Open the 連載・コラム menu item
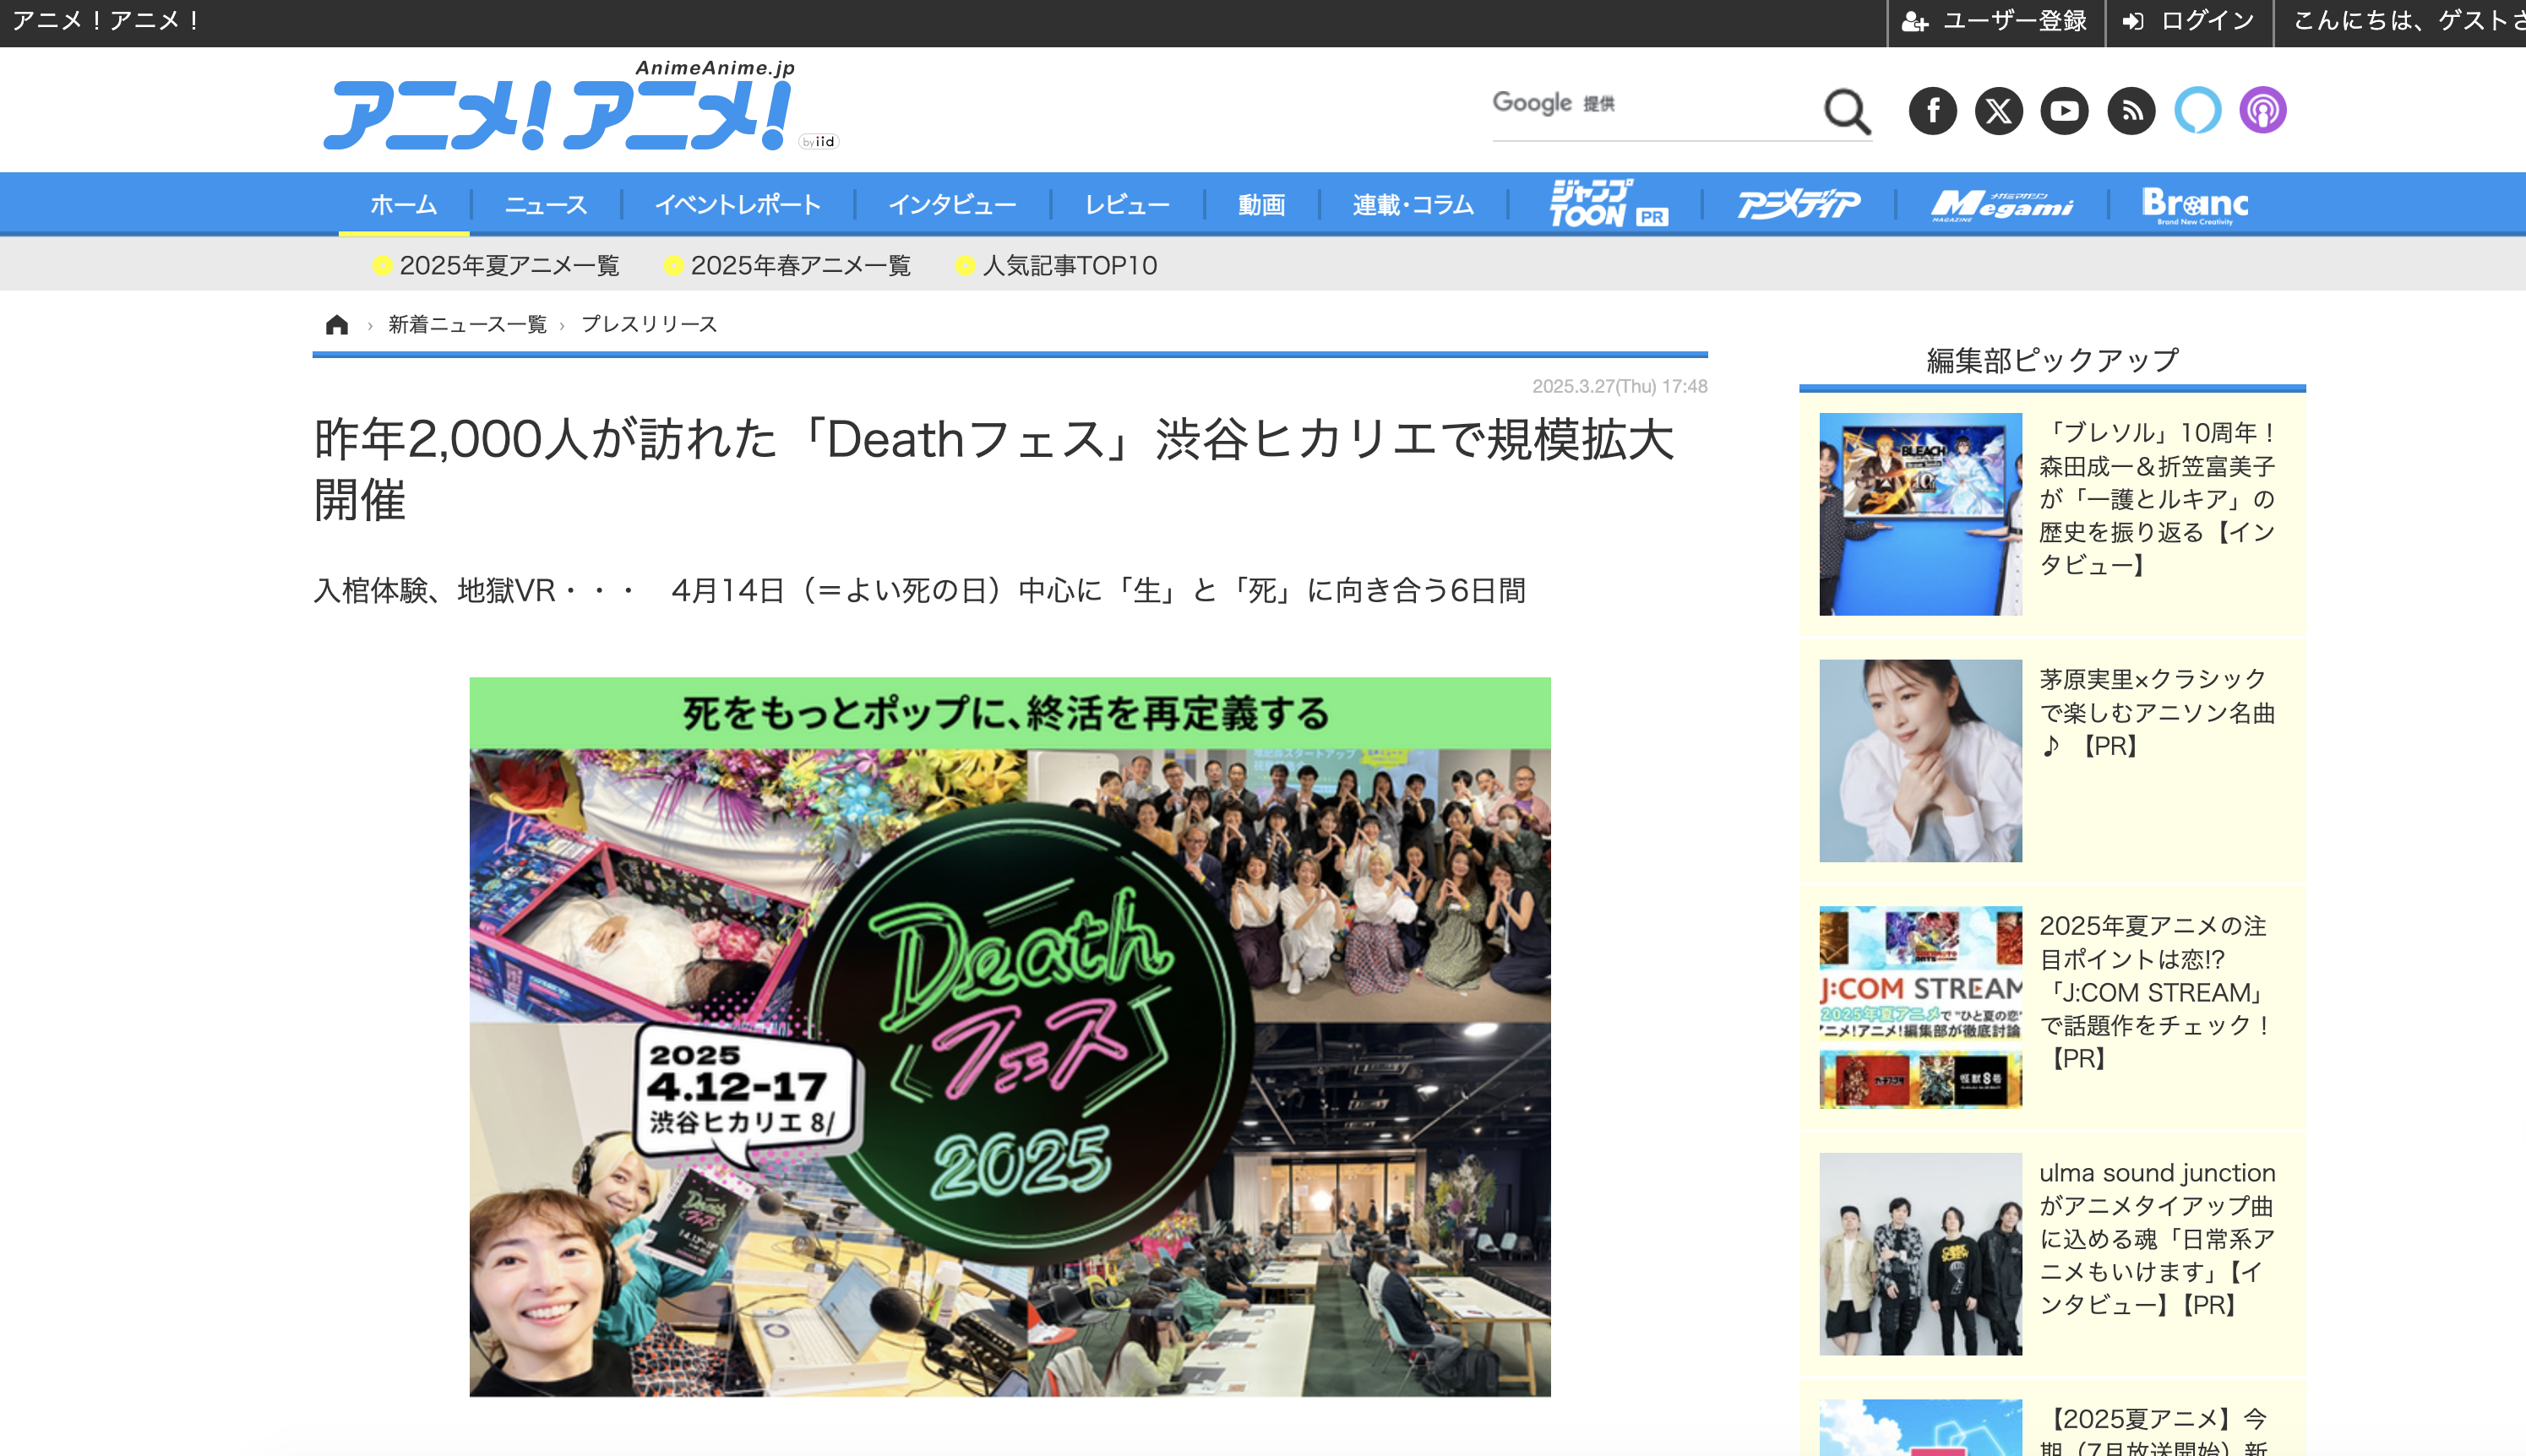This screenshot has height=1456, width=2526. click(1413, 205)
